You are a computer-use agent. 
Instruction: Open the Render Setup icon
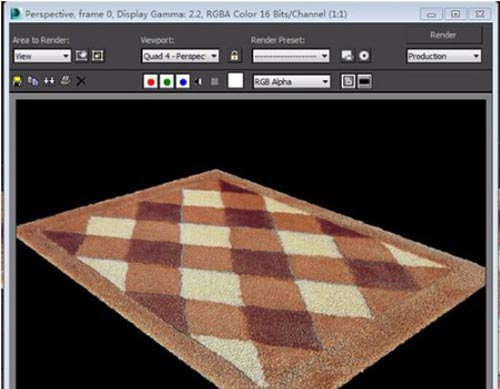(x=347, y=56)
